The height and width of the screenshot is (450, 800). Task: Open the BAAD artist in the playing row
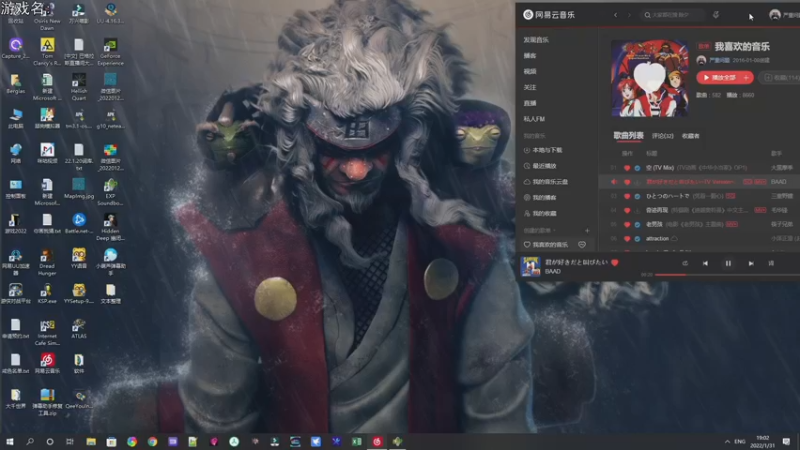779,182
